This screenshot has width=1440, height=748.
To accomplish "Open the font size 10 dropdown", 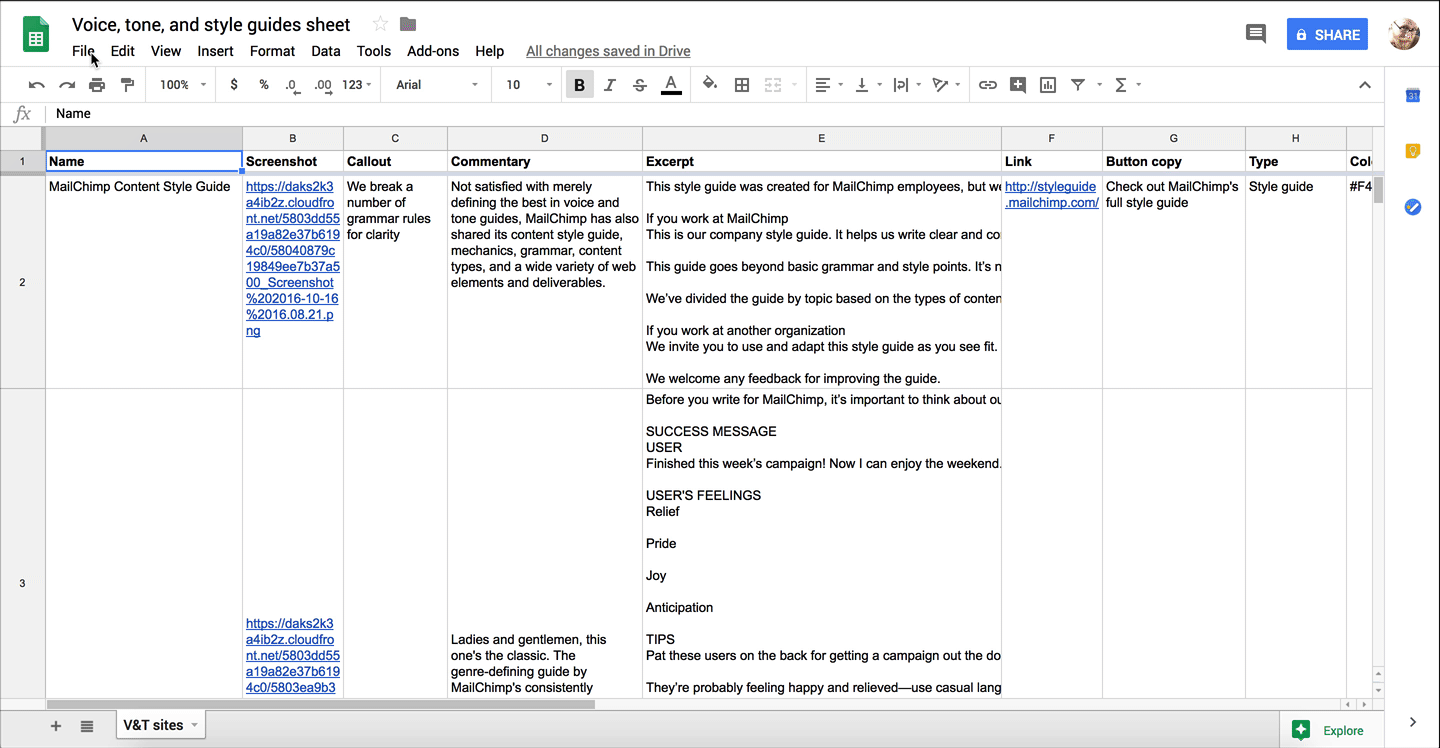I will 528,85.
